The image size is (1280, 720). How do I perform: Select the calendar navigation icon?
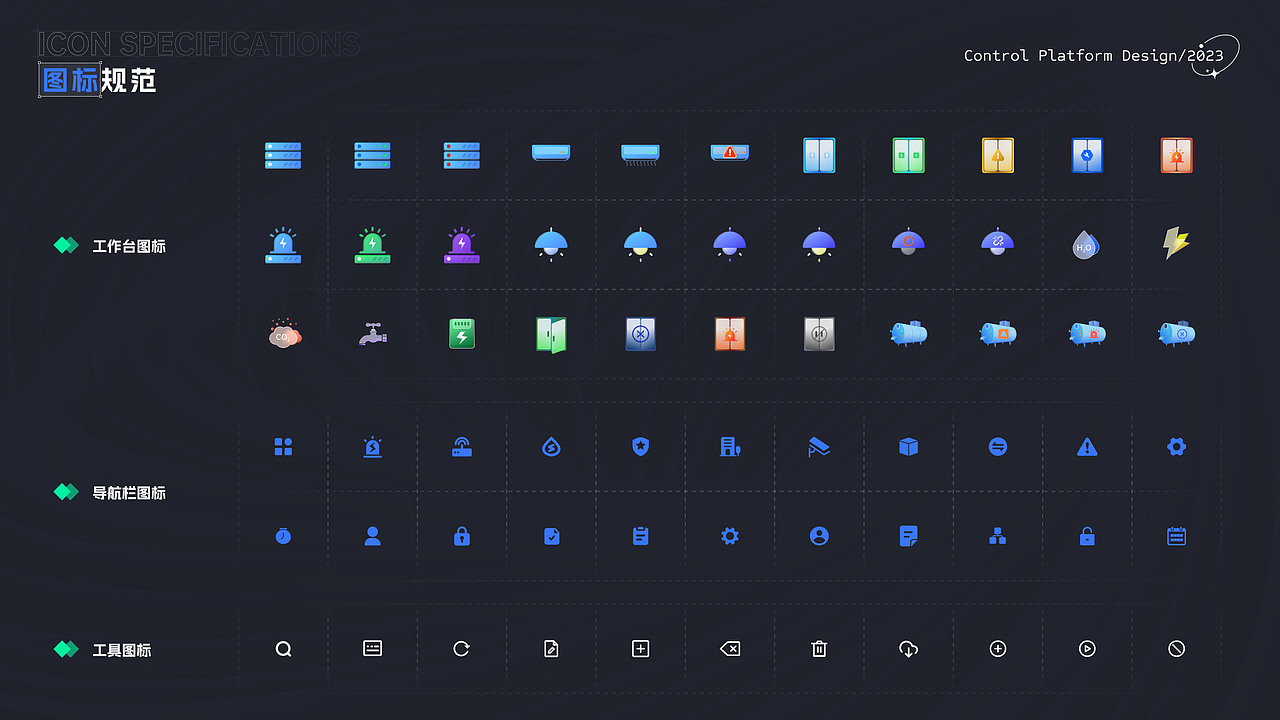pyautogui.click(x=1176, y=536)
